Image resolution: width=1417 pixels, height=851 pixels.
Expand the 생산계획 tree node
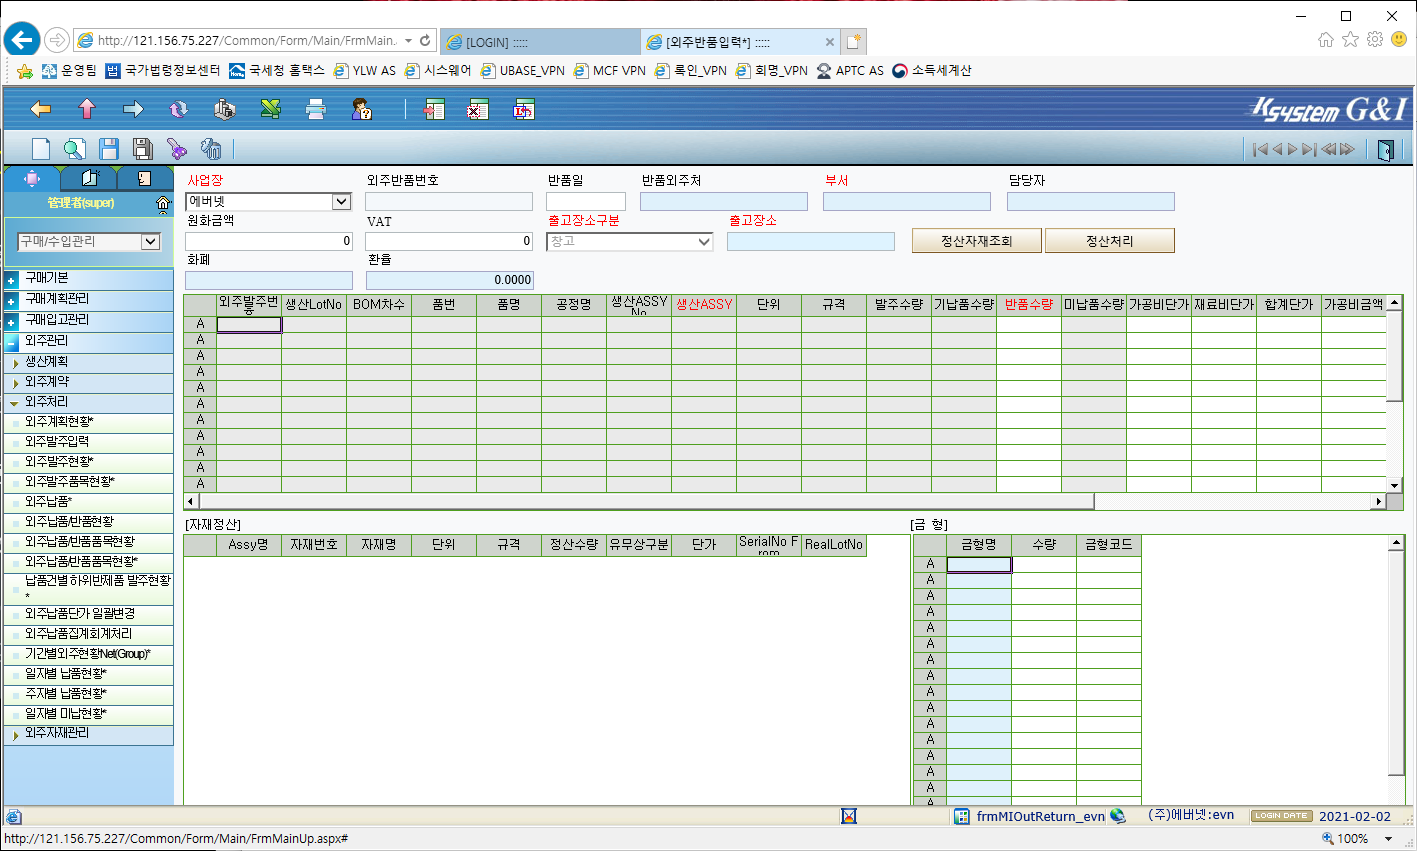15,363
